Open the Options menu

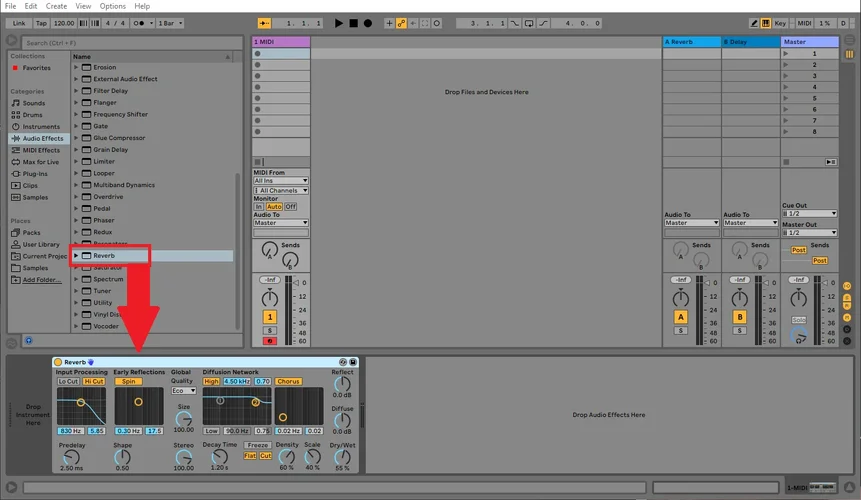pos(112,6)
